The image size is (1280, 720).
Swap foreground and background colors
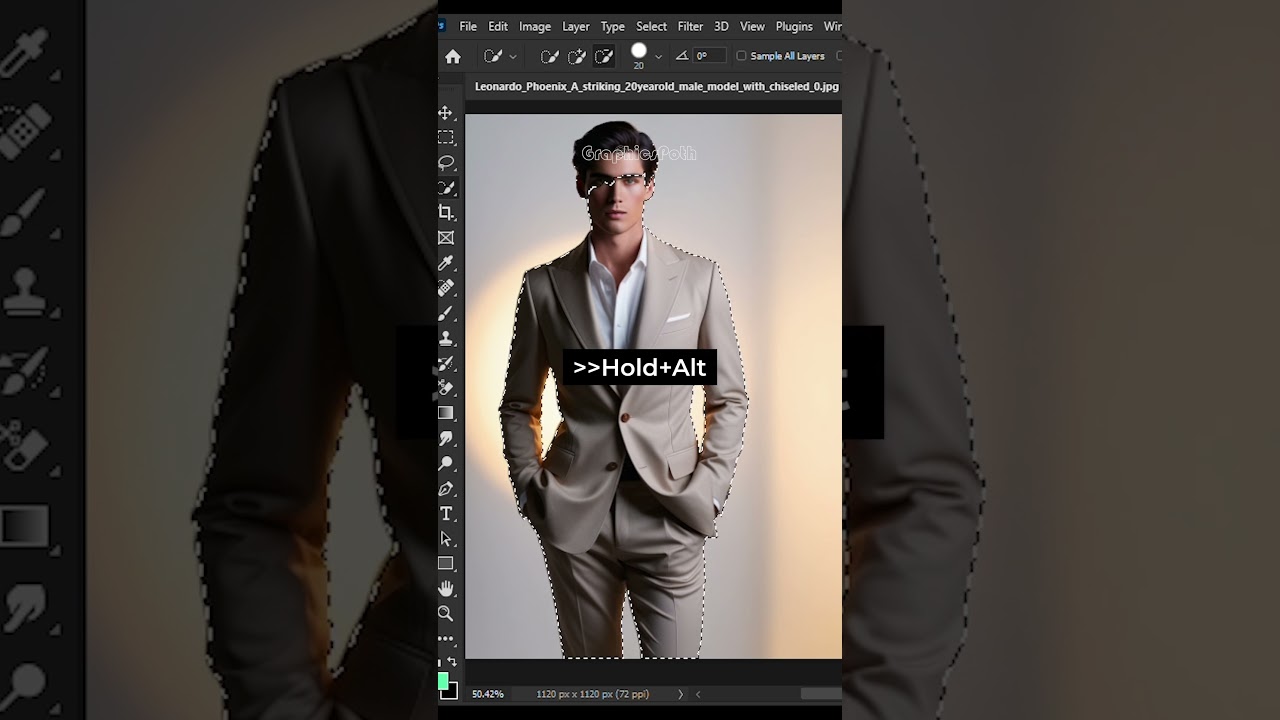click(x=452, y=662)
